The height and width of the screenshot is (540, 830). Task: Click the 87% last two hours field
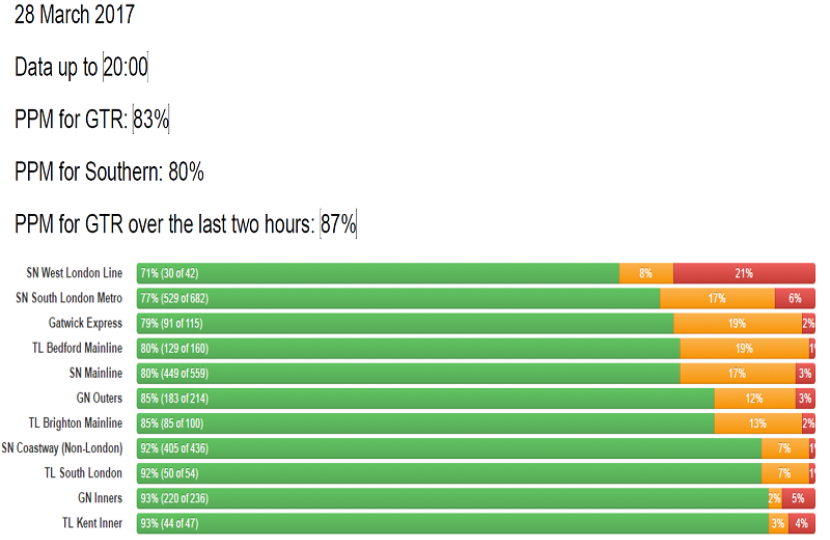(x=338, y=225)
